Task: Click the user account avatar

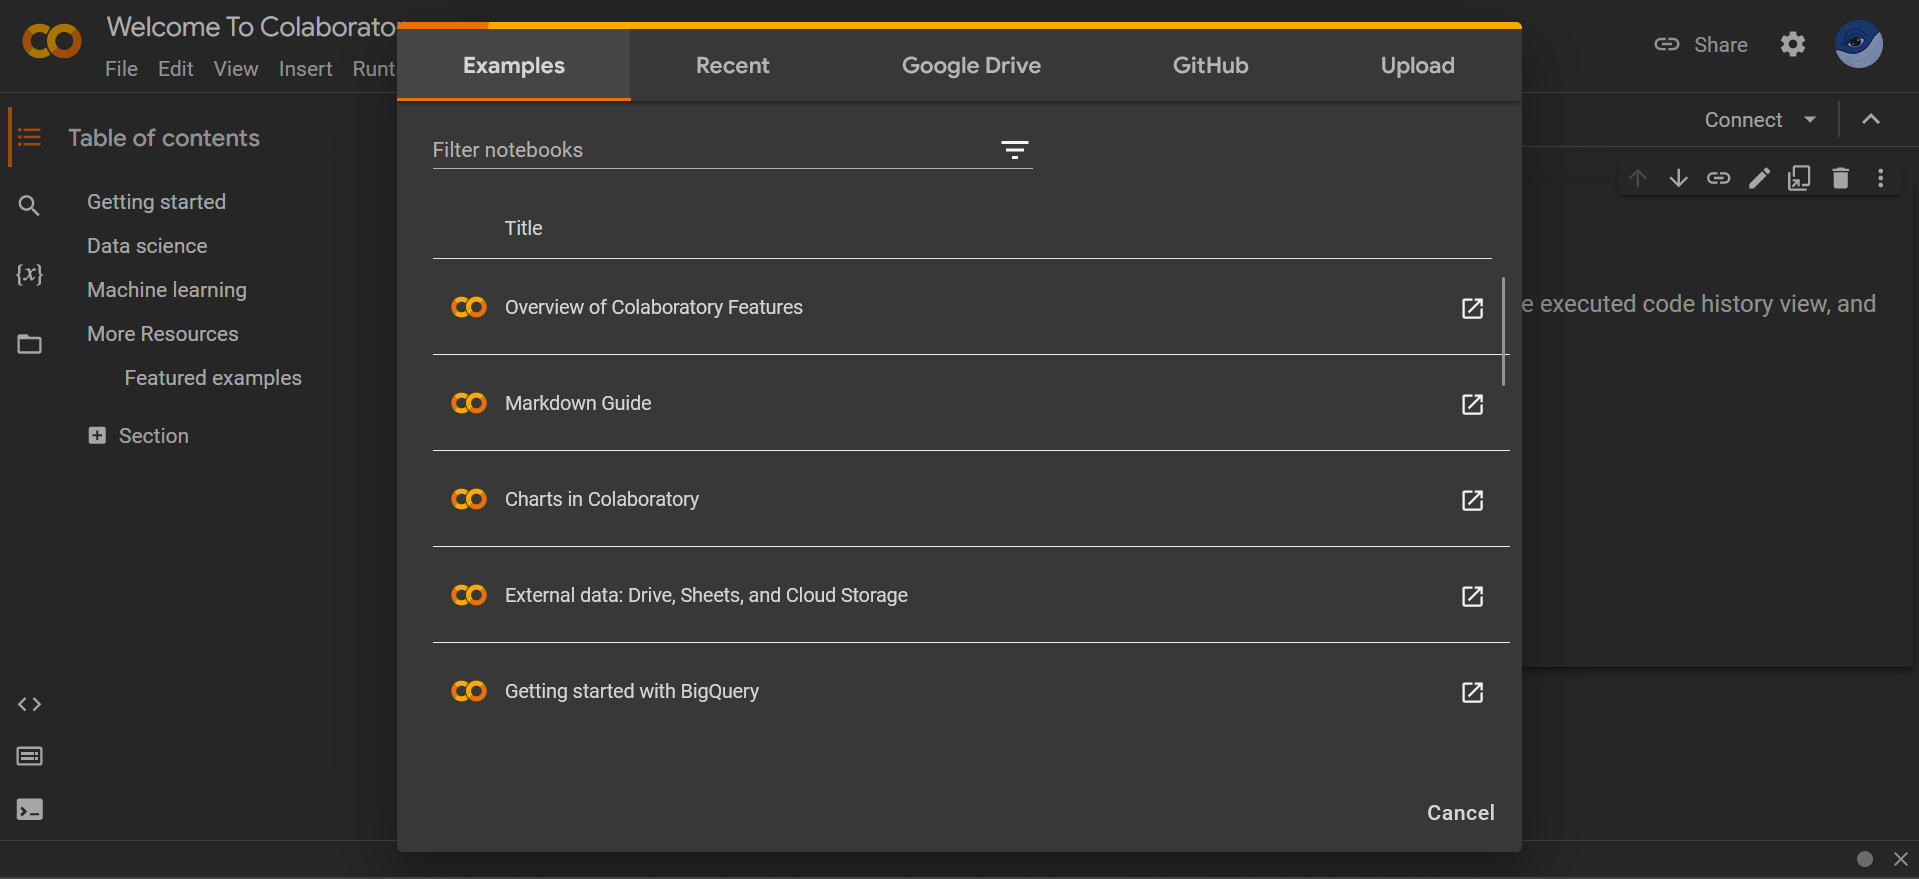Action: click(x=1859, y=44)
